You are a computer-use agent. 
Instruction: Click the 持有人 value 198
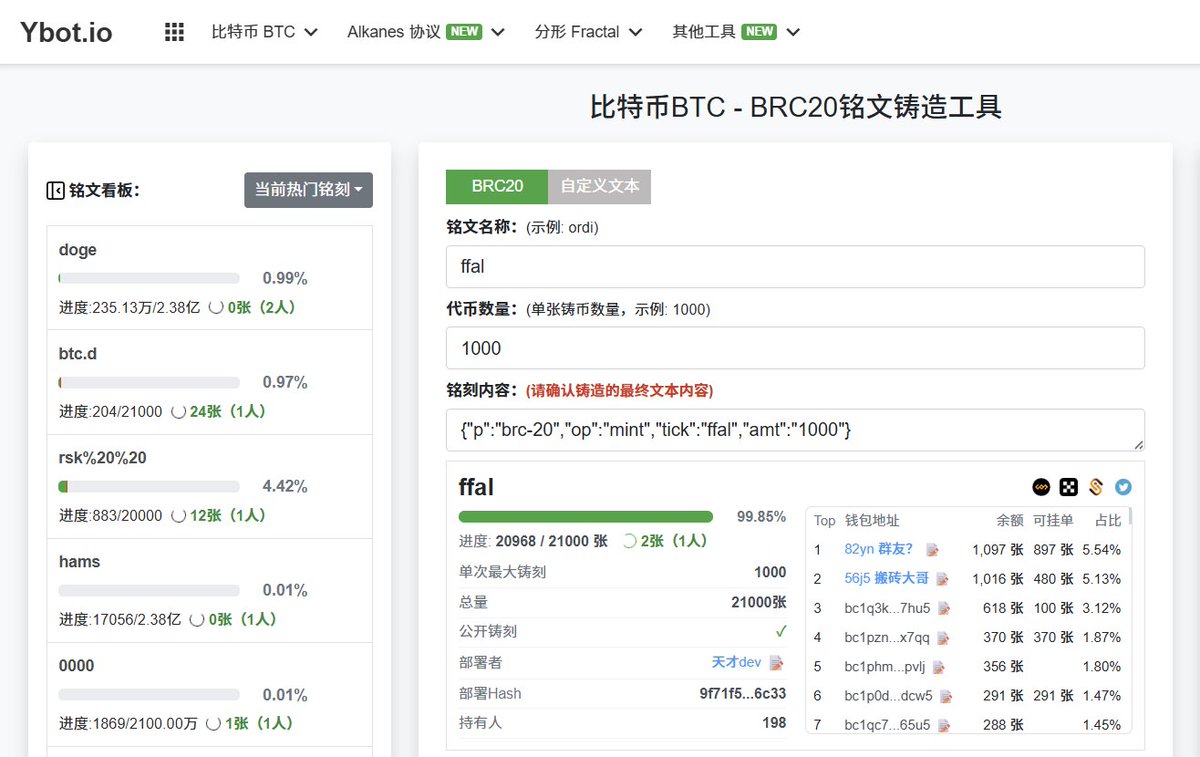[774, 722]
